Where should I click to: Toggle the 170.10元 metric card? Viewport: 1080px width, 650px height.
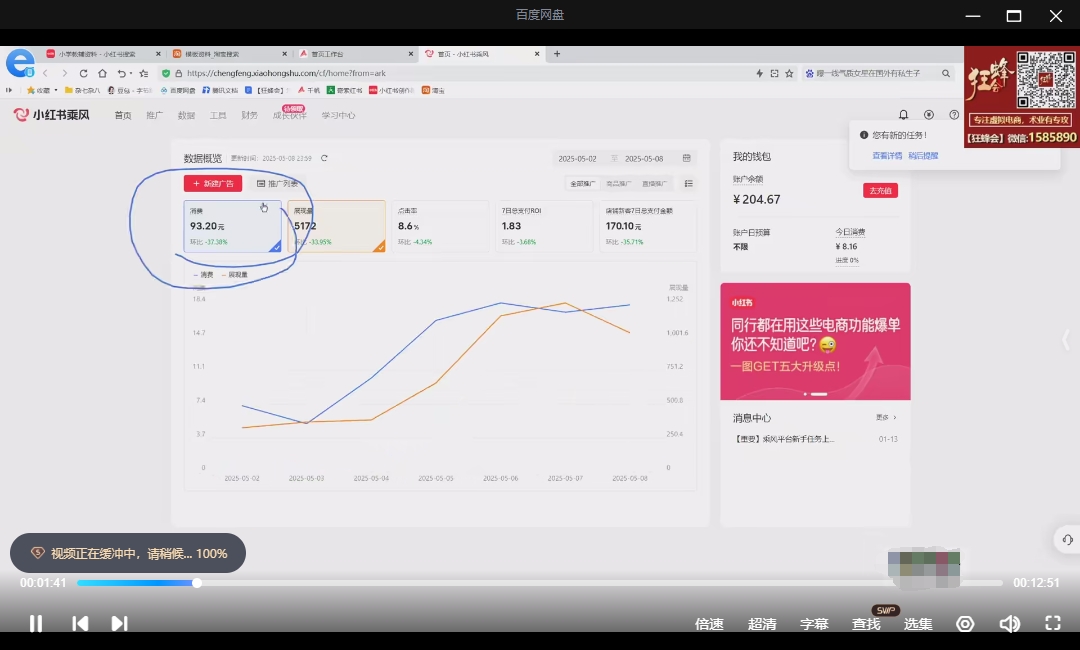point(648,226)
